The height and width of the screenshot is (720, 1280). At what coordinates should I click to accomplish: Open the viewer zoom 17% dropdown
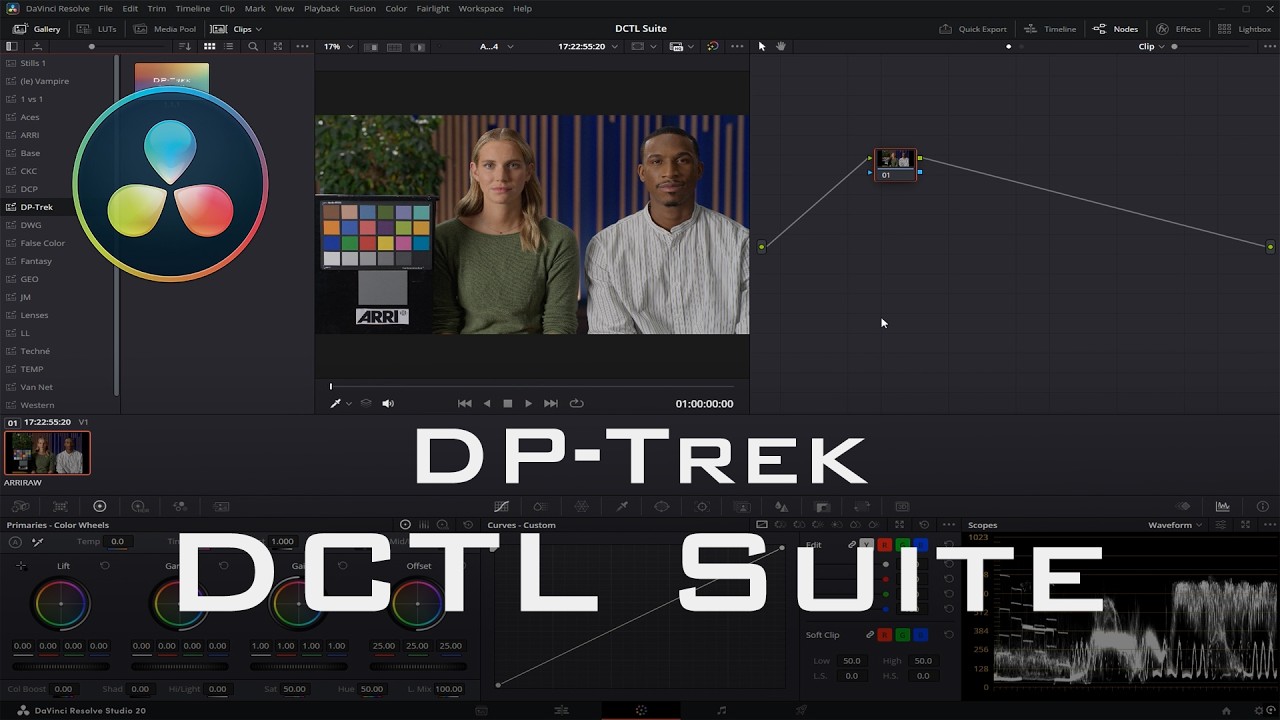coord(339,46)
